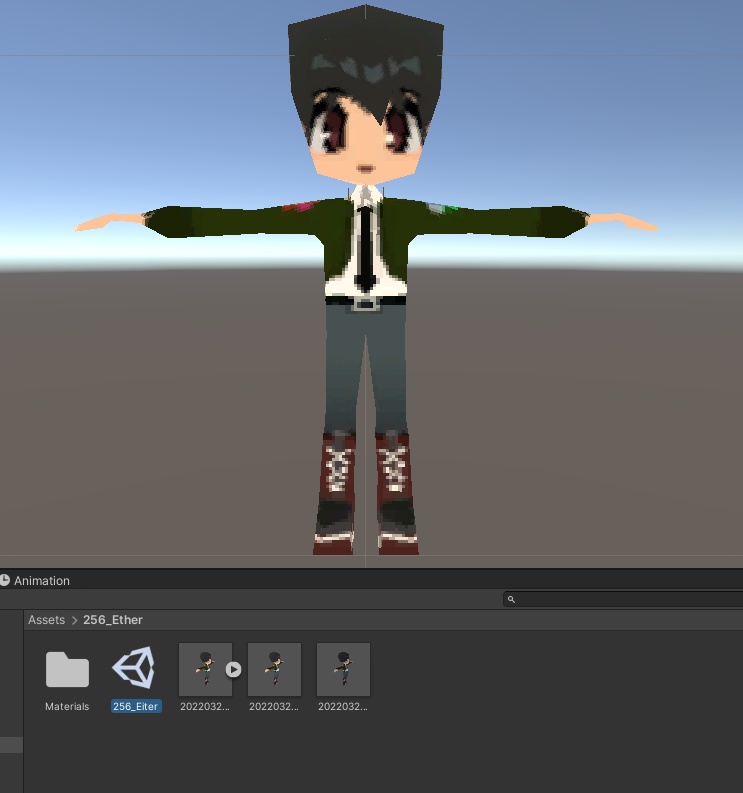Select the search magnifier icon
Image resolution: width=743 pixels, height=793 pixels.
[511, 599]
